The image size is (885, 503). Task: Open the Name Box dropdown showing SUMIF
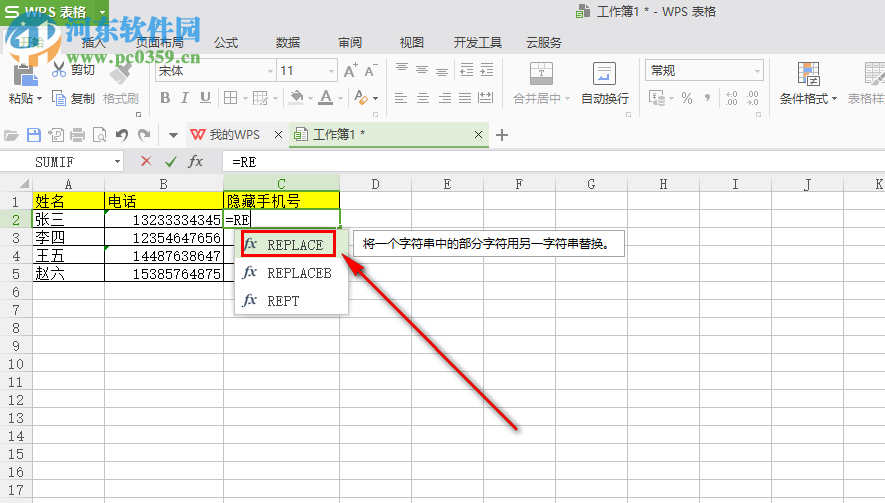click(x=117, y=161)
